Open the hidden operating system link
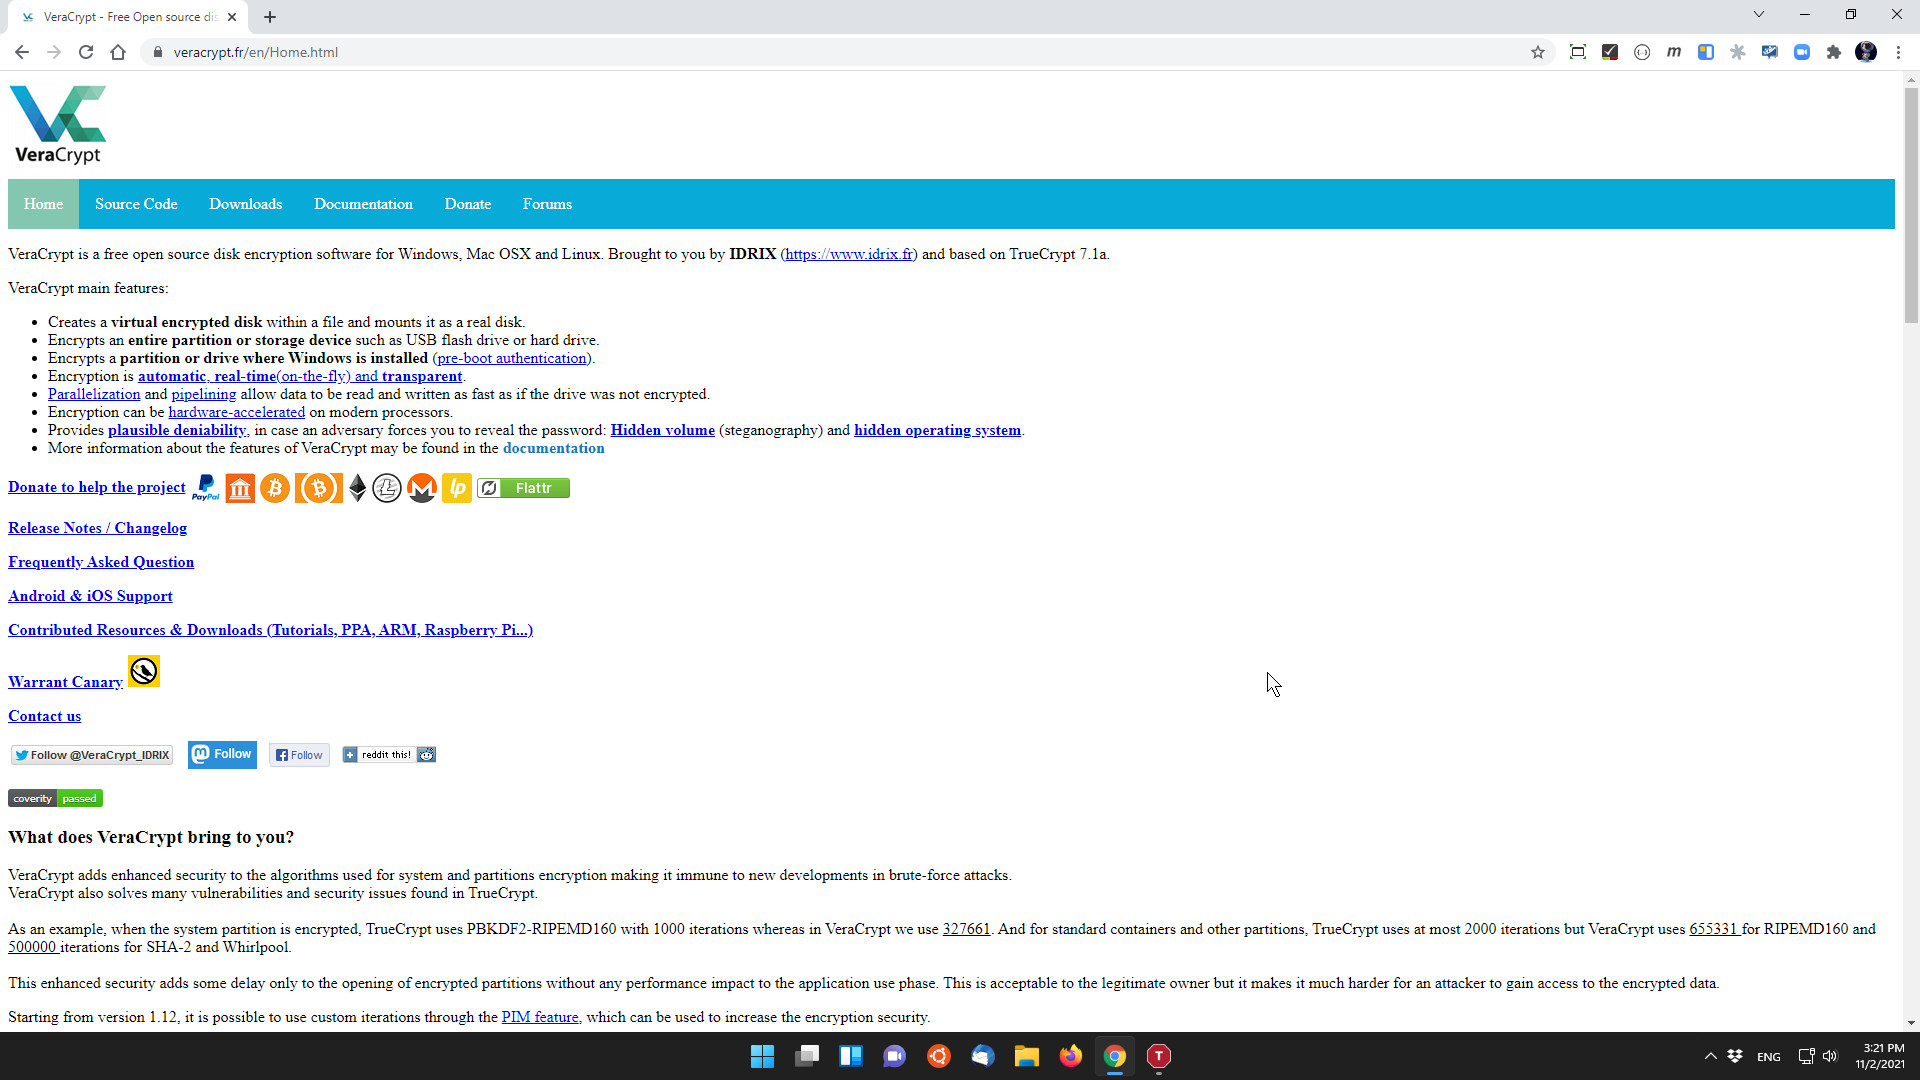This screenshot has width=1920, height=1080. (937, 430)
